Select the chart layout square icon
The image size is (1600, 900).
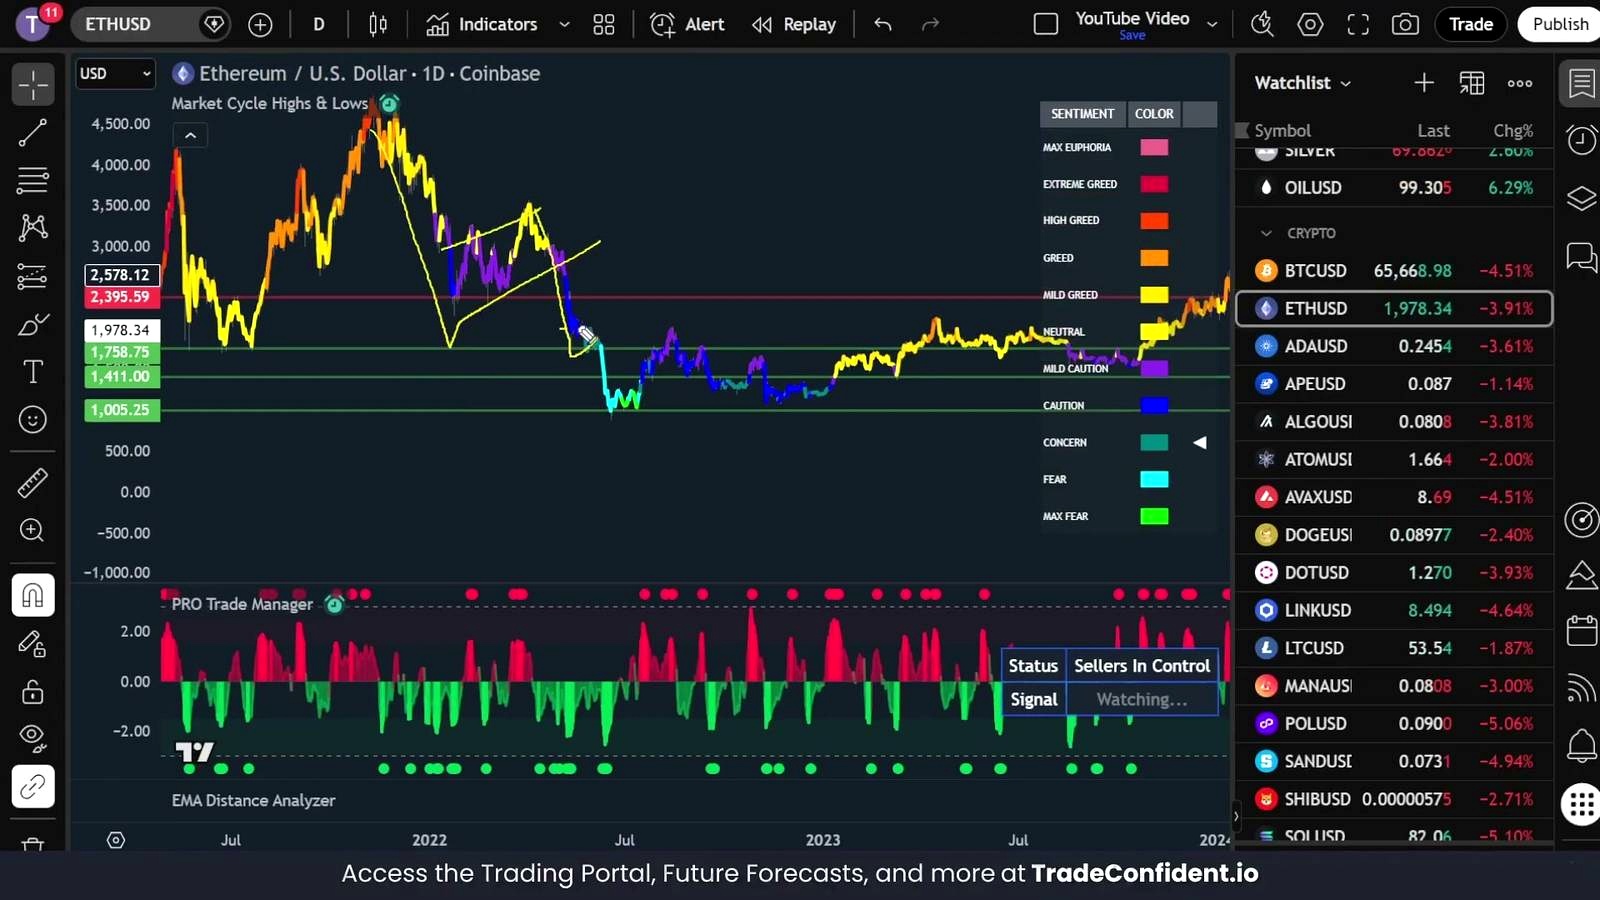tap(1046, 24)
